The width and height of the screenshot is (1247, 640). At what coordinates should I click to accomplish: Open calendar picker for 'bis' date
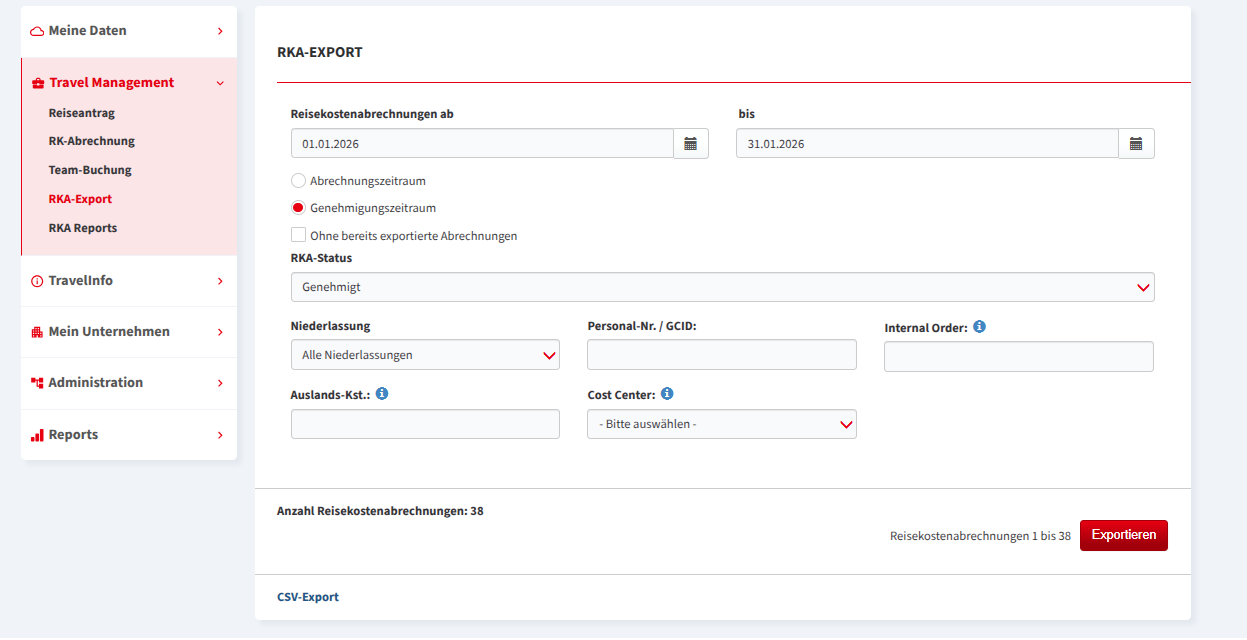pos(1136,144)
